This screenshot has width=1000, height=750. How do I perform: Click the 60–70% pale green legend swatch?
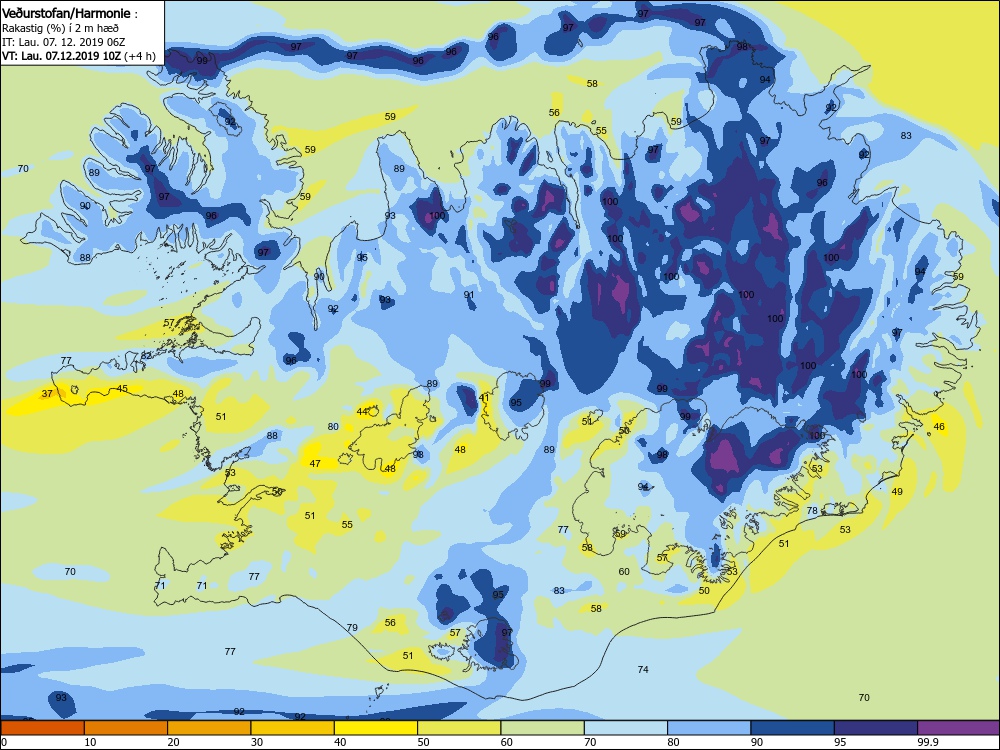tap(542, 728)
